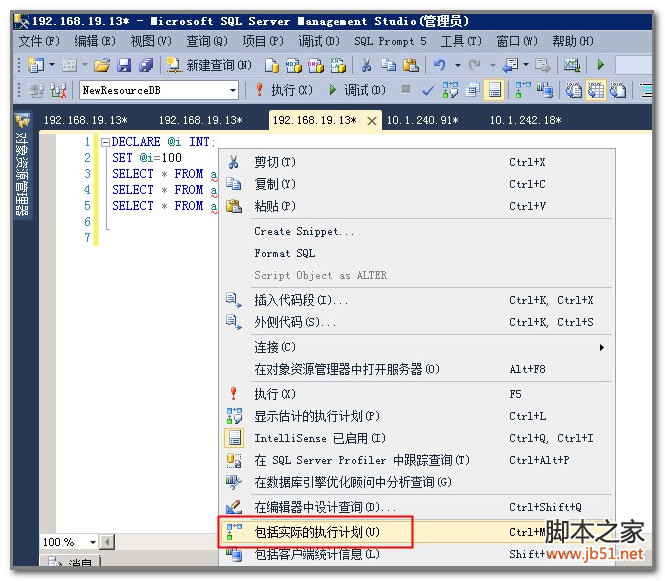Click the horizontal scrollbar left arrow
665x581 pixels.
pos(107,542)
